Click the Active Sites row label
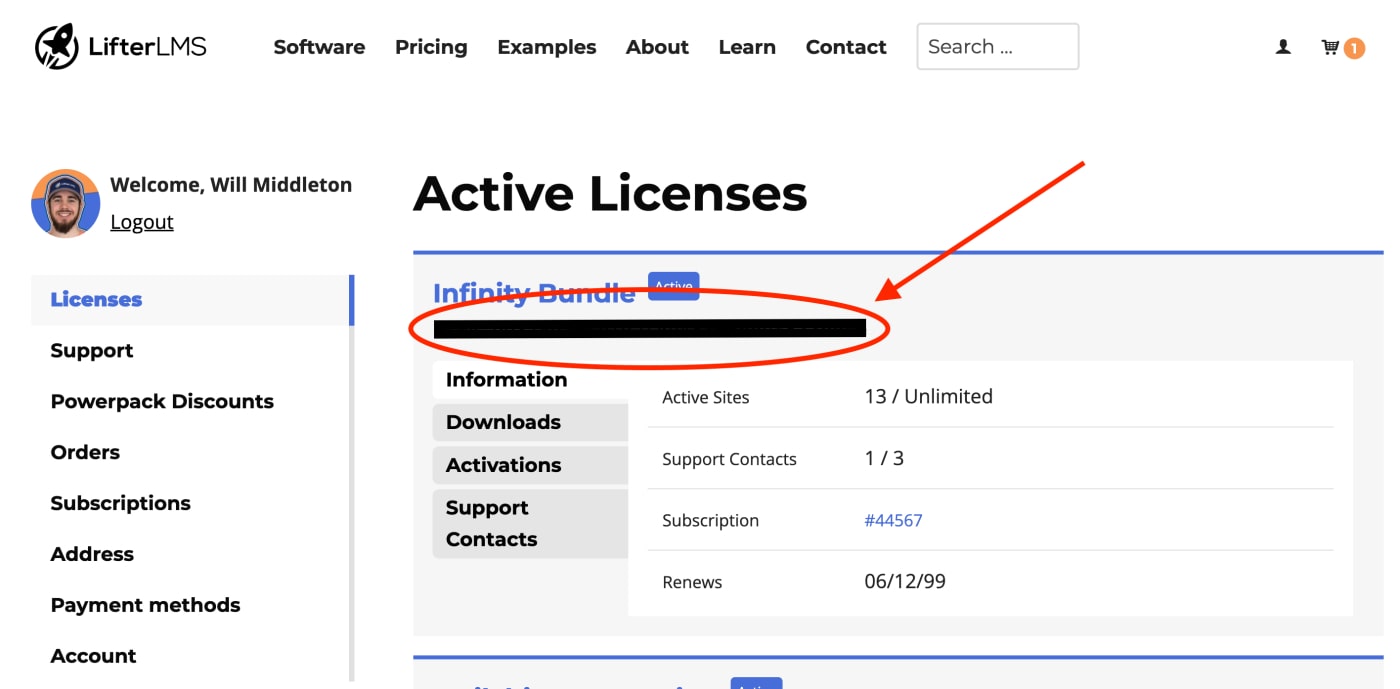 [705, 397]
